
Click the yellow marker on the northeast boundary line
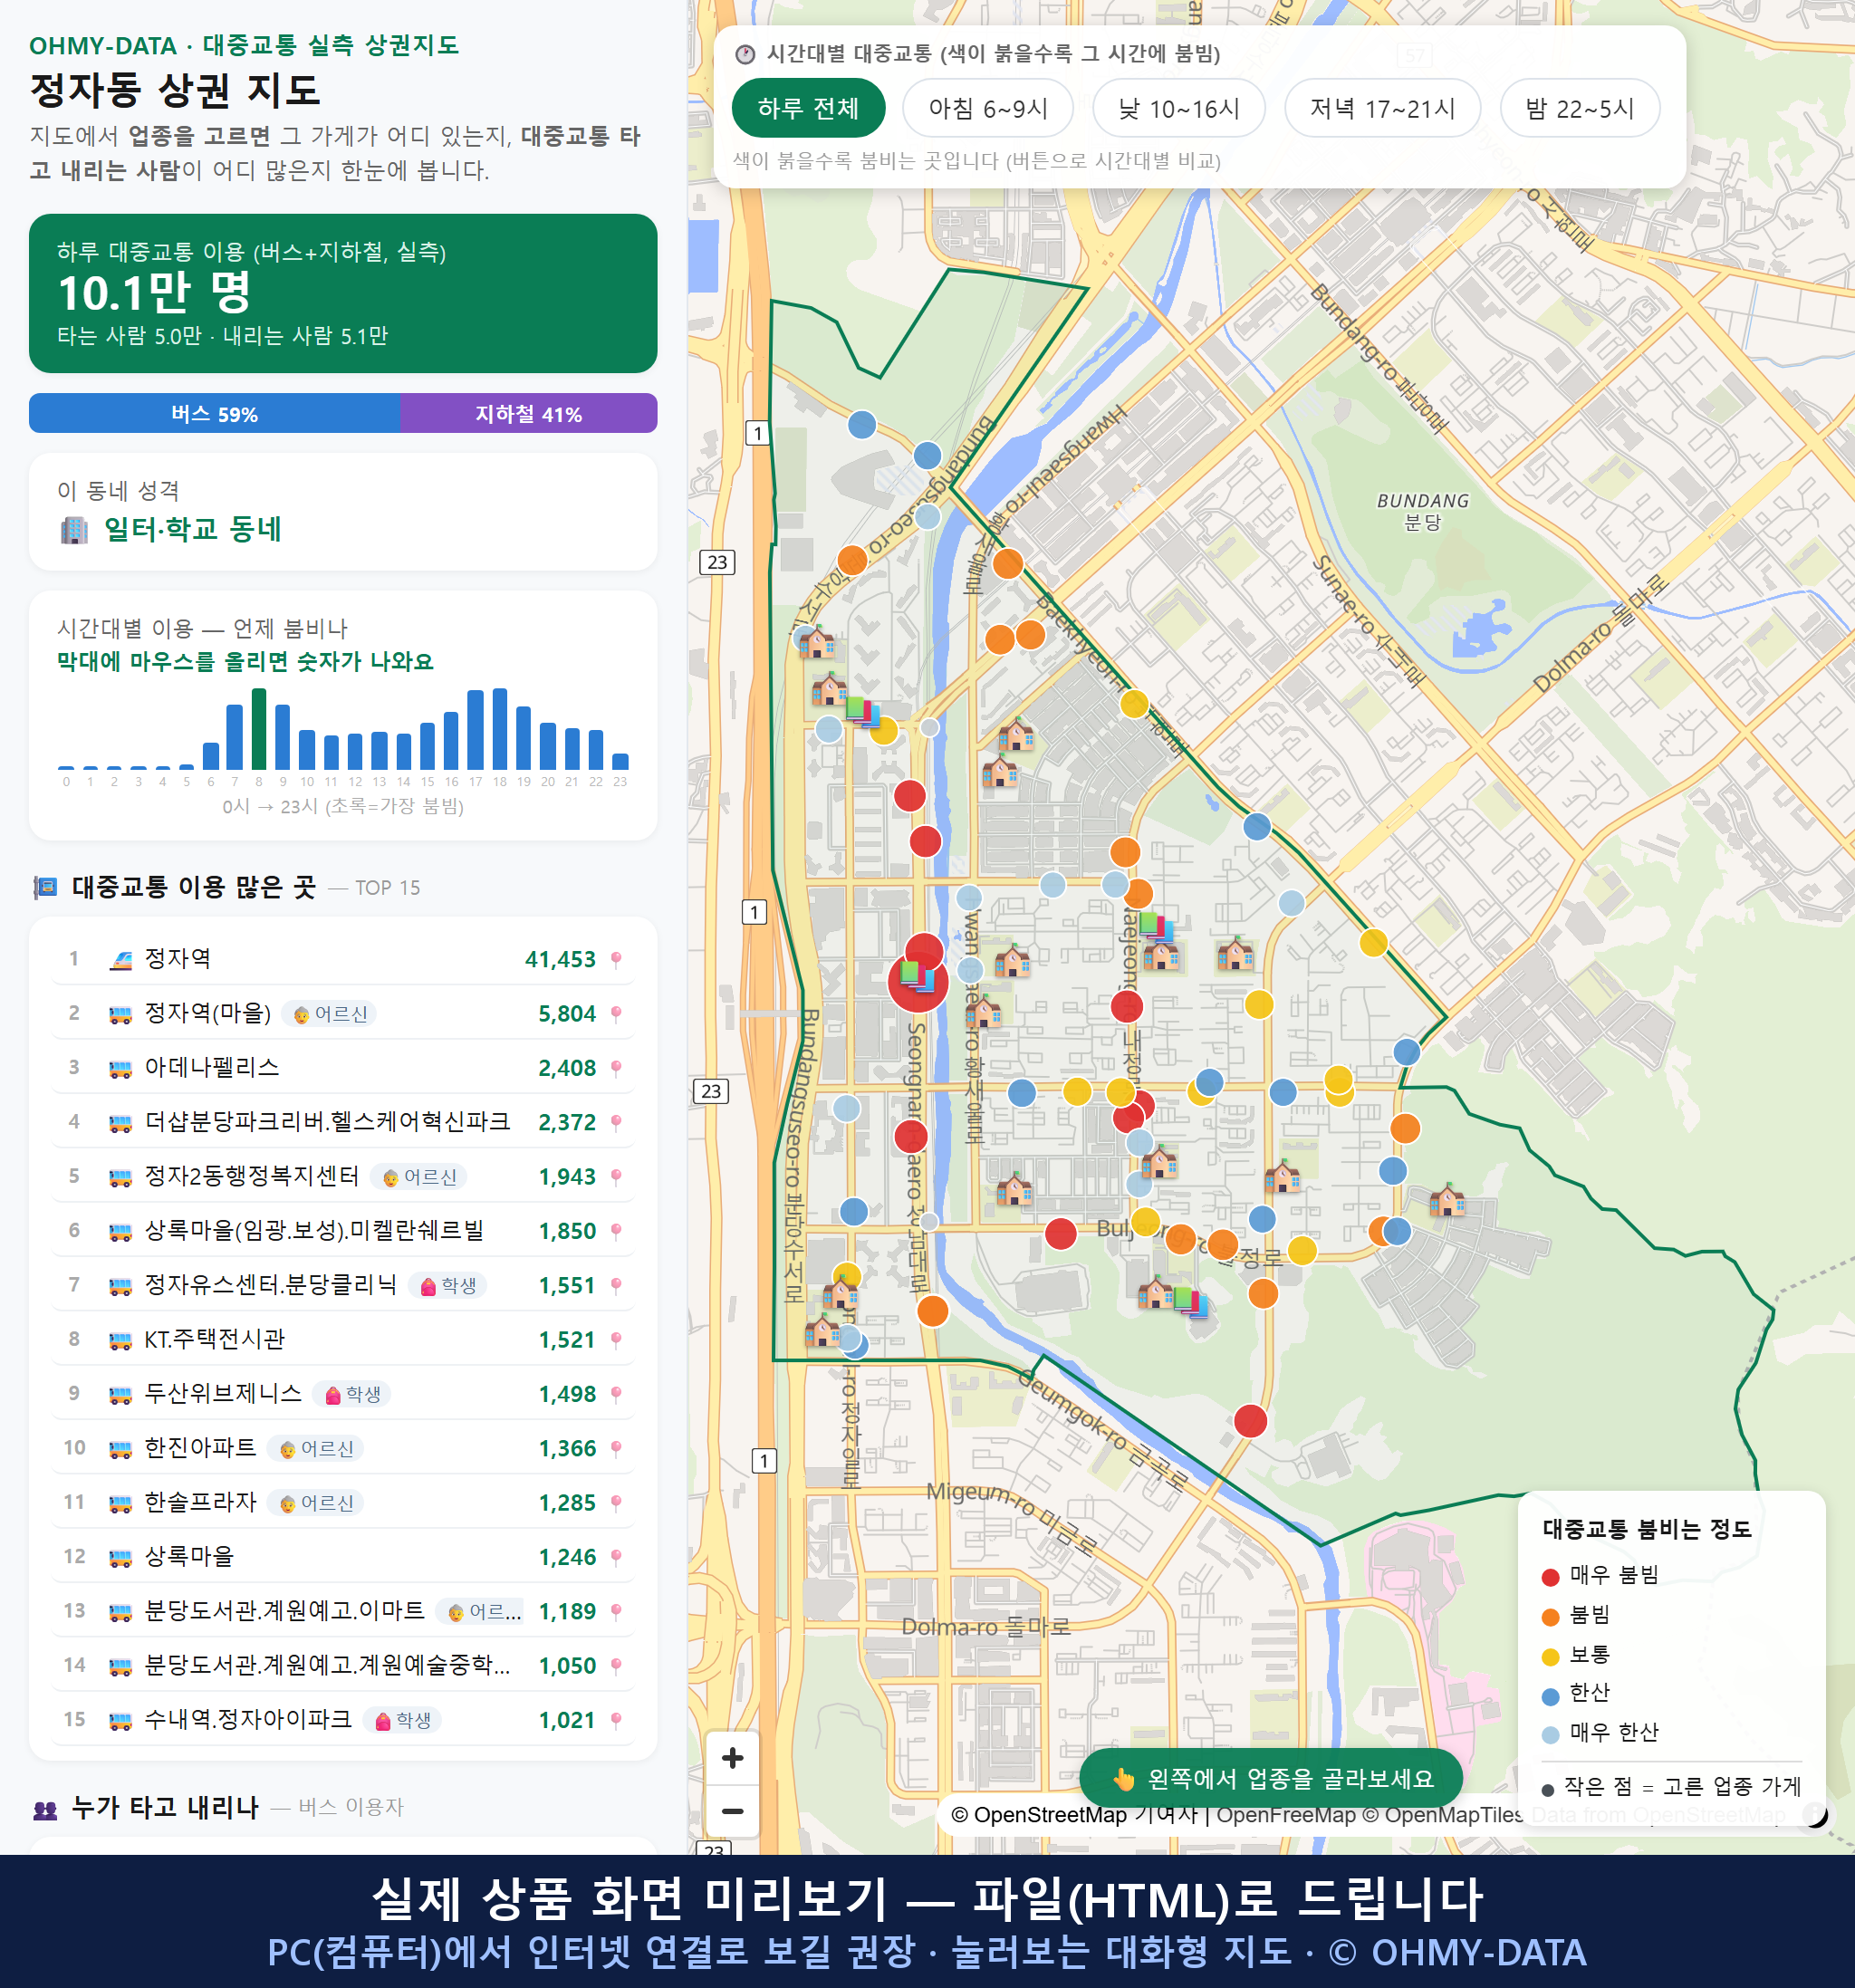[1373, 942]
